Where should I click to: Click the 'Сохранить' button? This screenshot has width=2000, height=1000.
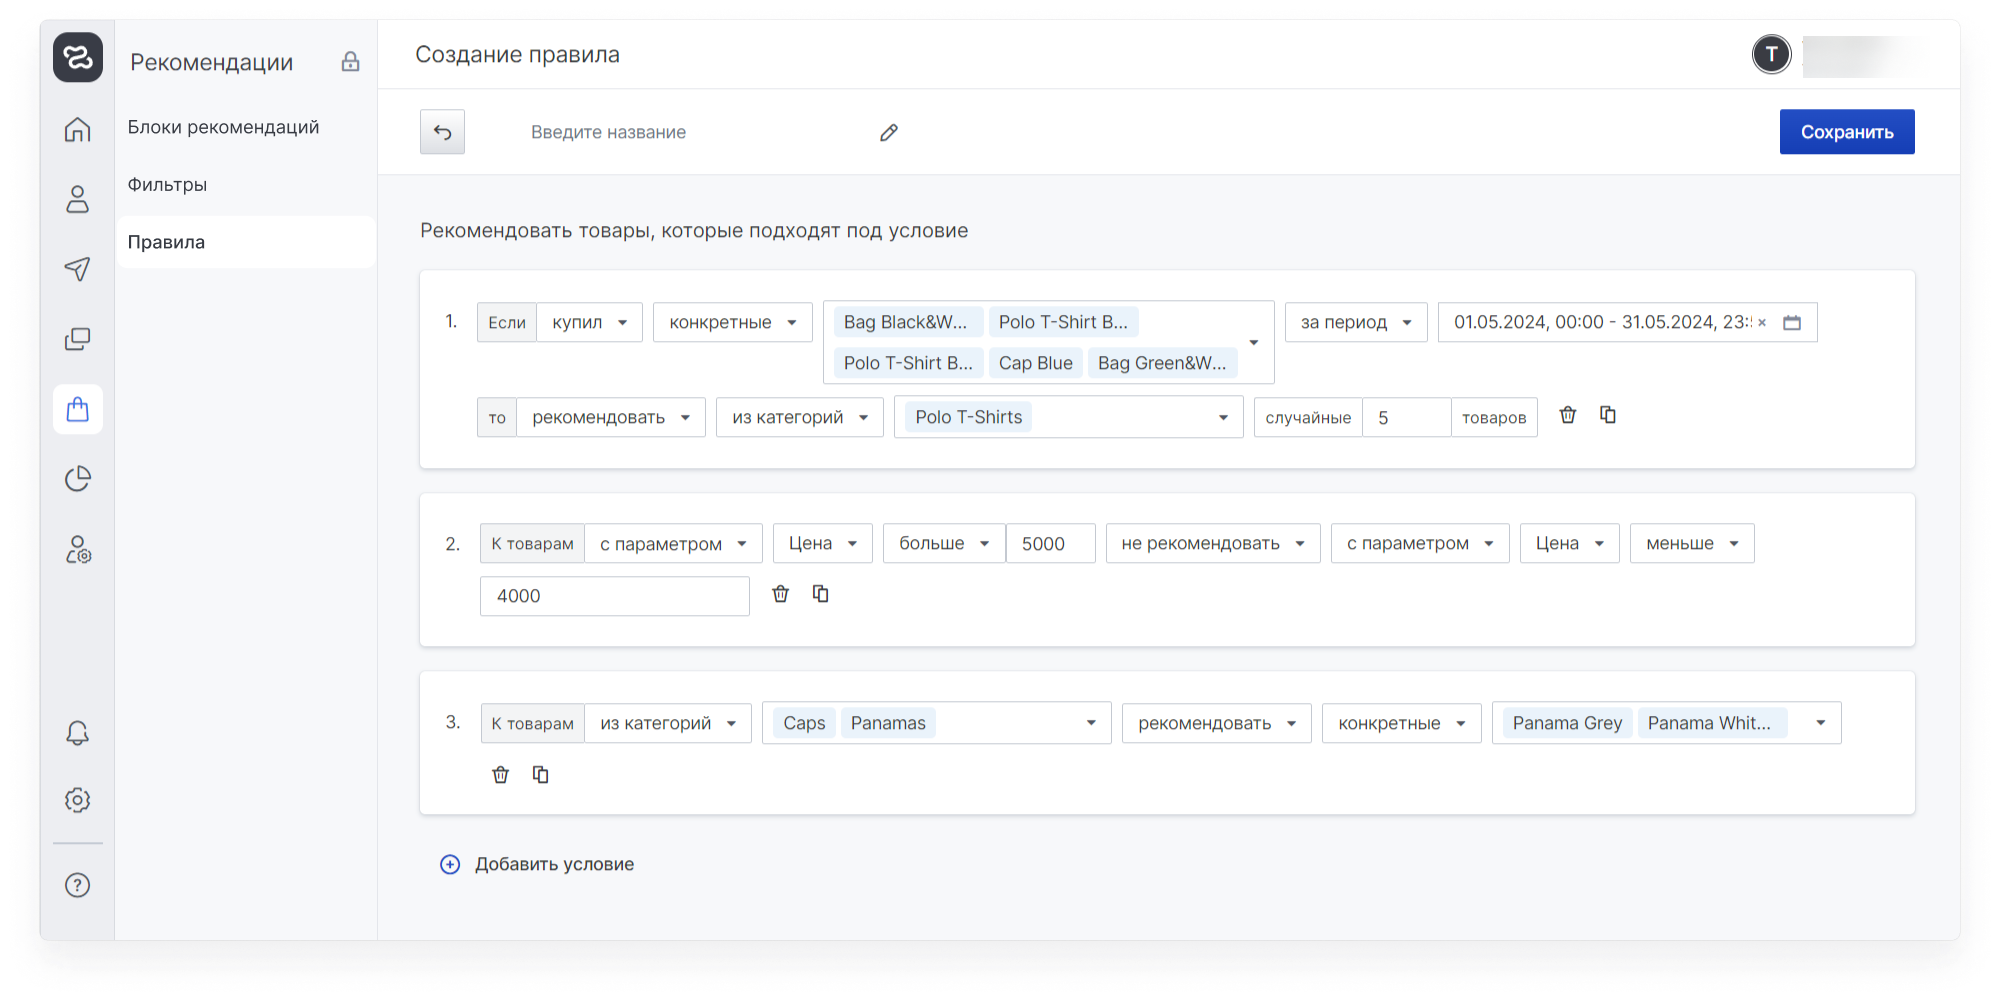click(x=1846, y=132)
